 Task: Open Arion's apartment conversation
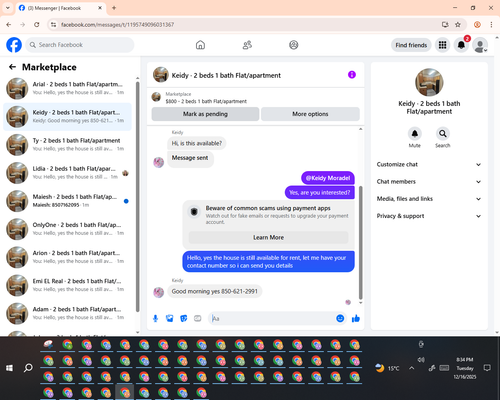(x=67, y=257)
